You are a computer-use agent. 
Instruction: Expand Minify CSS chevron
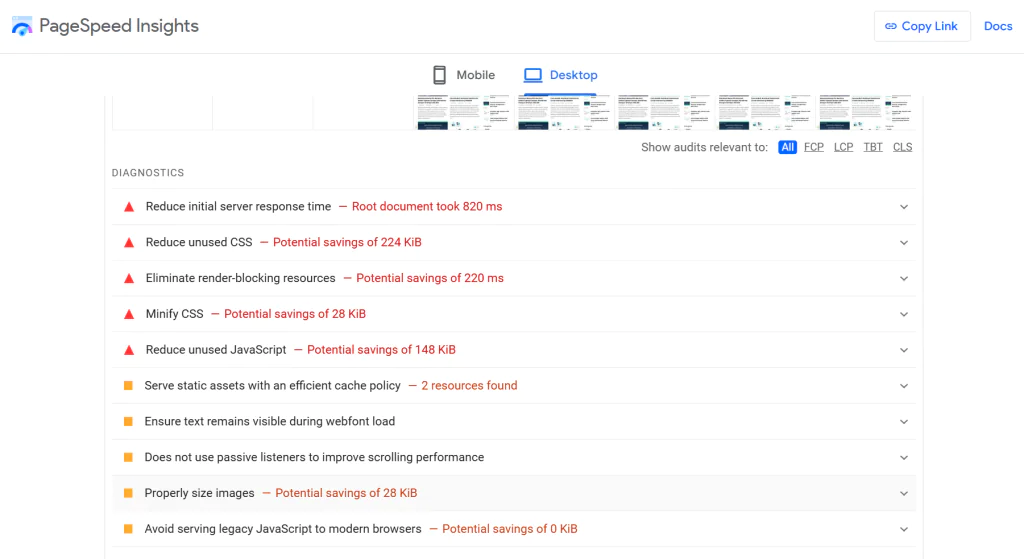click(x=904, y=315)
